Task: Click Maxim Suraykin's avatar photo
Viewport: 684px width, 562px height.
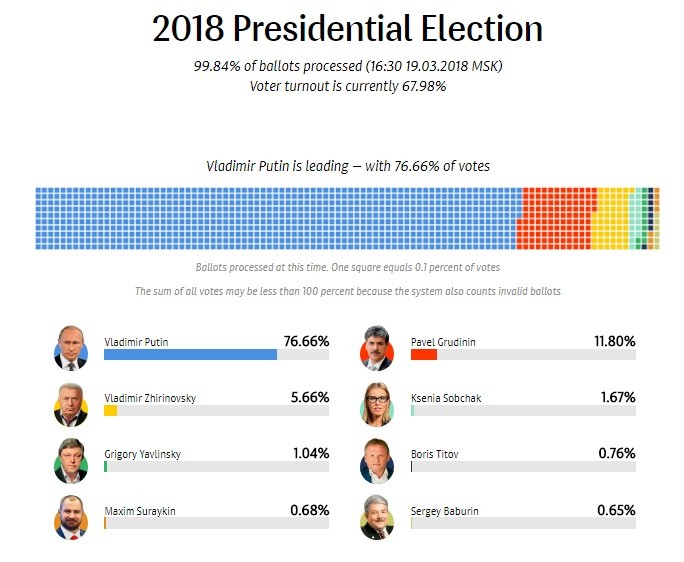Action: coord(71,516)
